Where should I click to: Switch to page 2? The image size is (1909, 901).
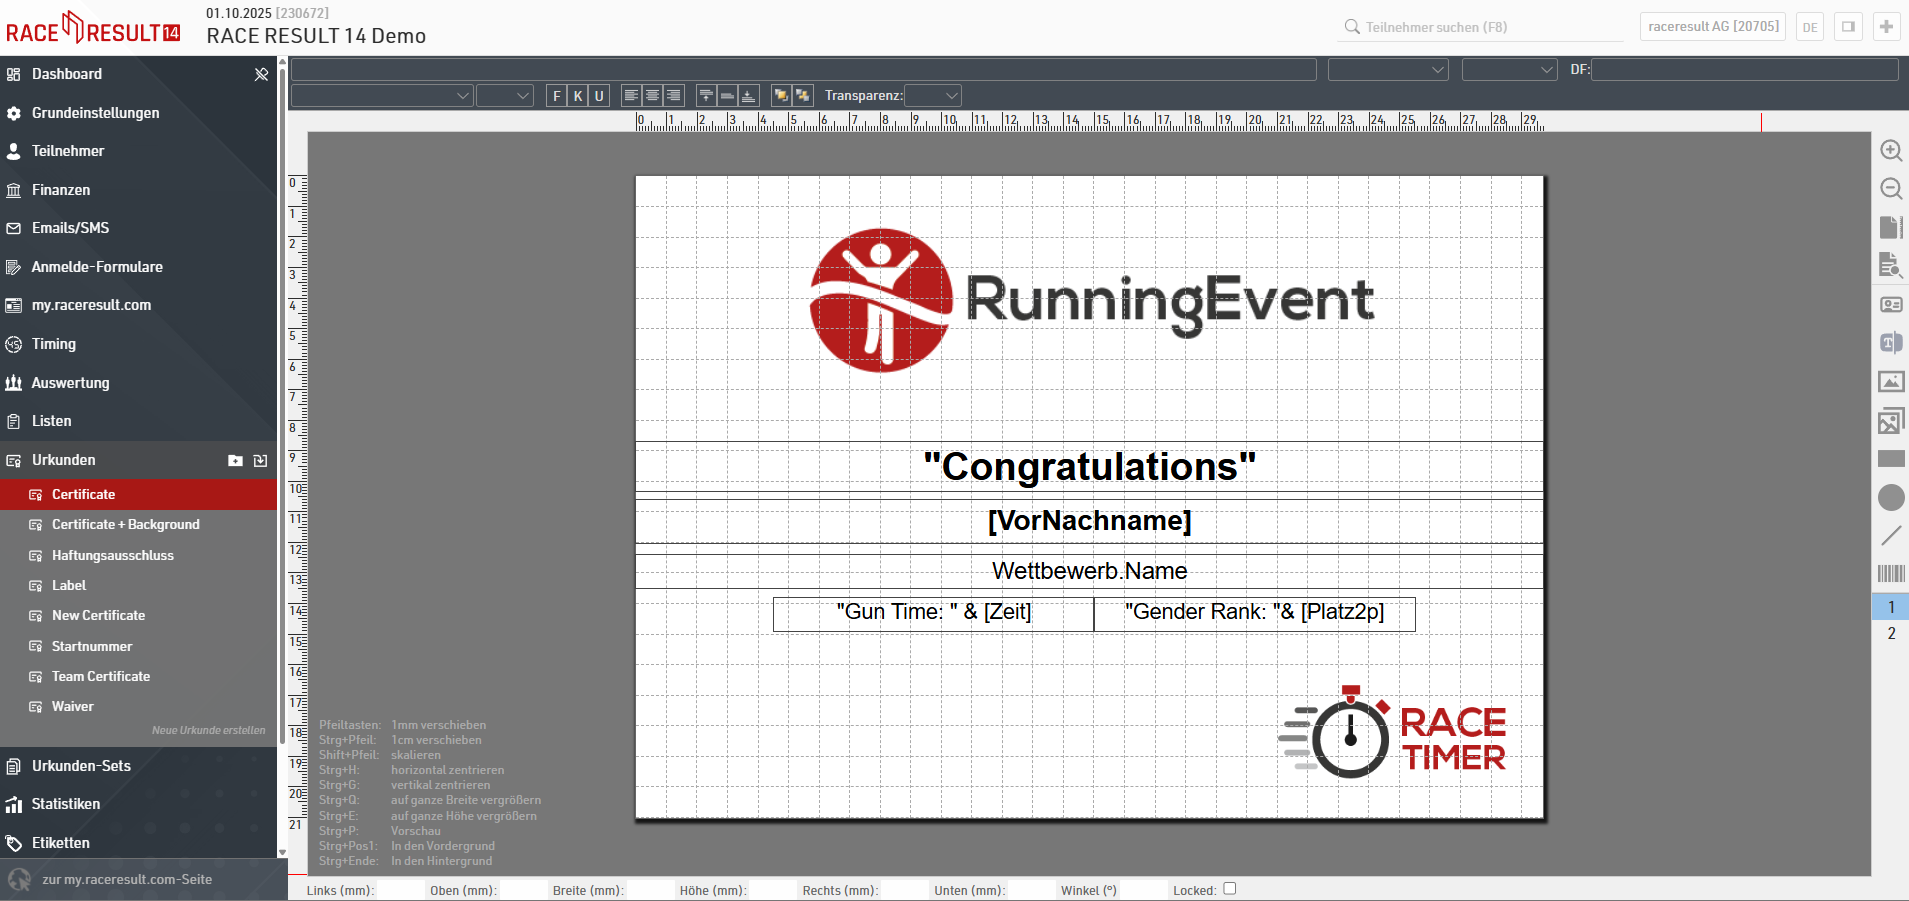pyautogui.click(x=1890, y=633)
